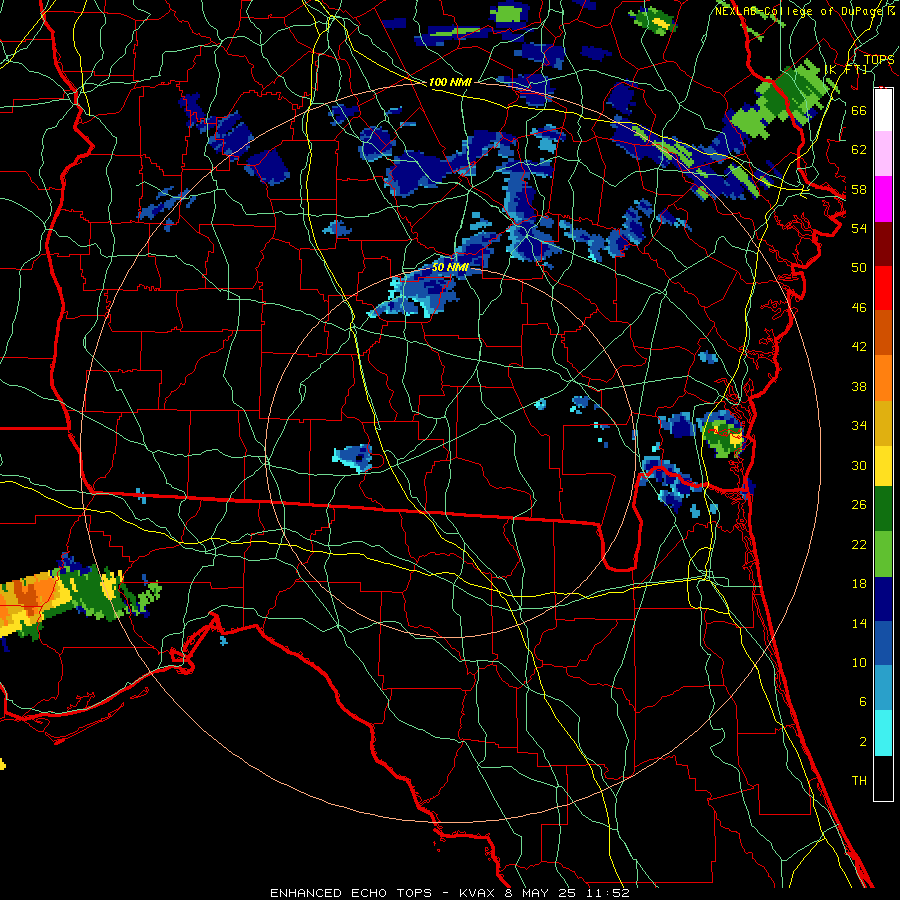Screen dimensions: 900x900
Task: Click the "KVAX" radar site identifier
Action: point(479,893)
